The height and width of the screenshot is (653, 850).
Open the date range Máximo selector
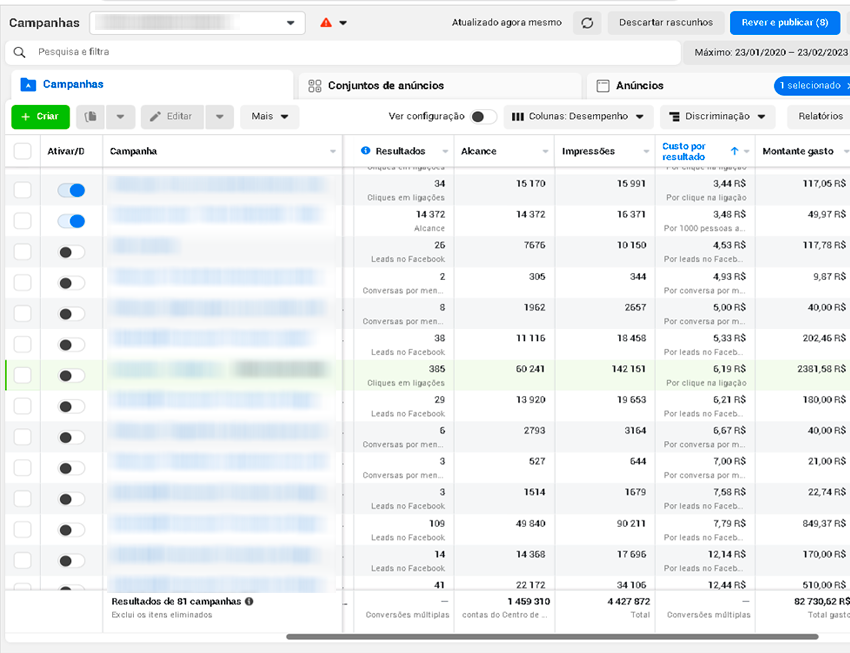767,53
